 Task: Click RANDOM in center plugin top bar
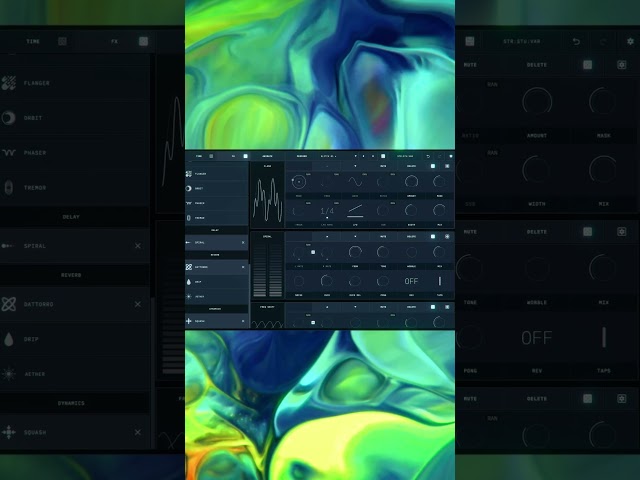(302, 156)
